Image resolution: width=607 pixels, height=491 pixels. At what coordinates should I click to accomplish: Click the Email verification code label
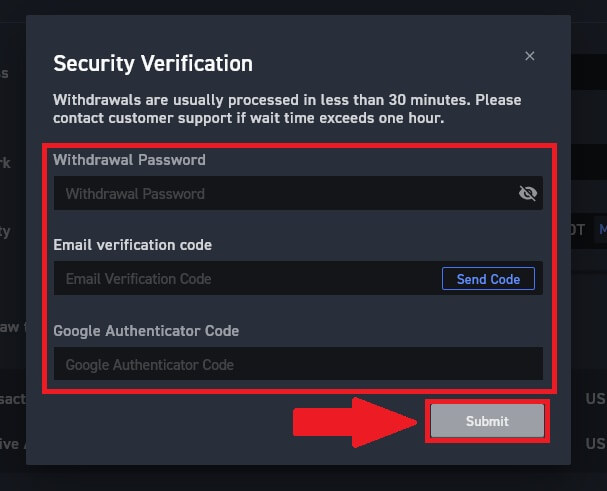pyautogui.click(x=132, y=245)
